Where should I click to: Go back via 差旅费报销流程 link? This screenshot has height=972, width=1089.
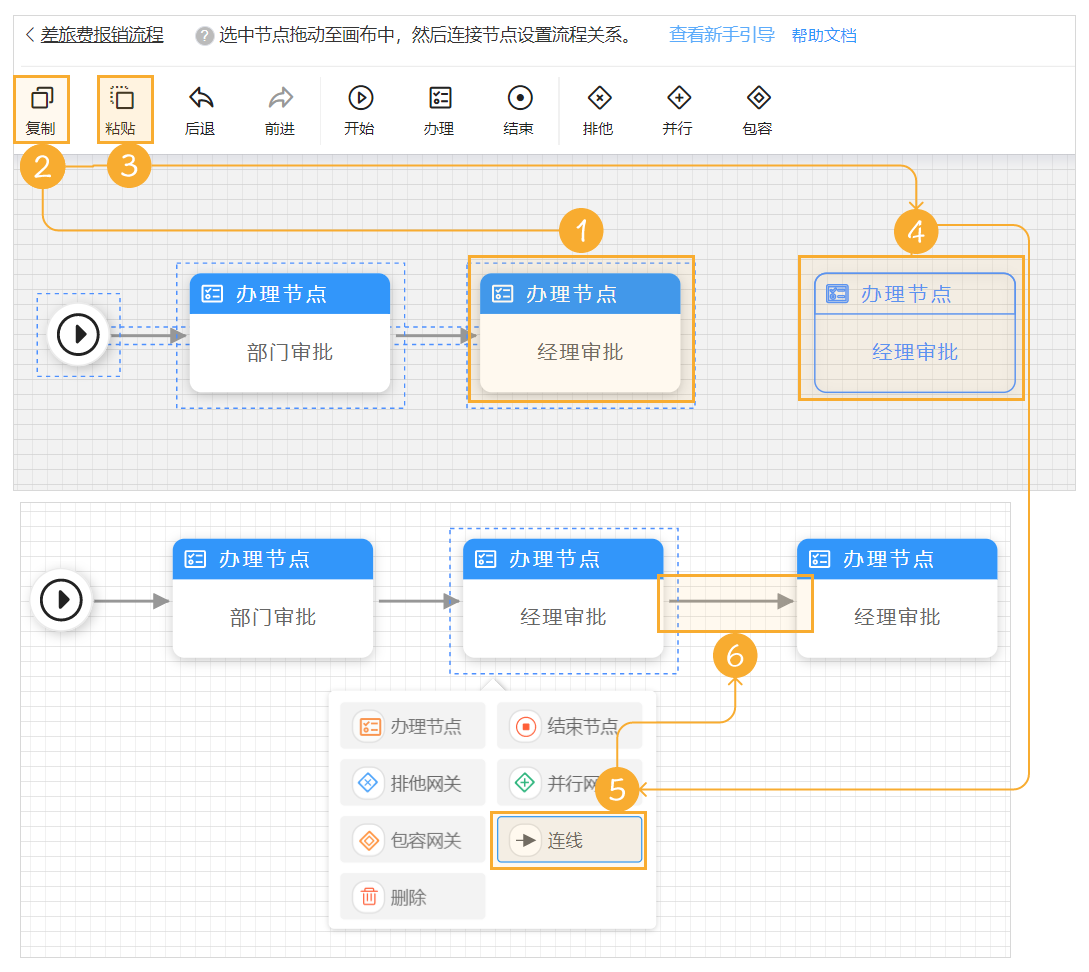(x=101, y=35)
